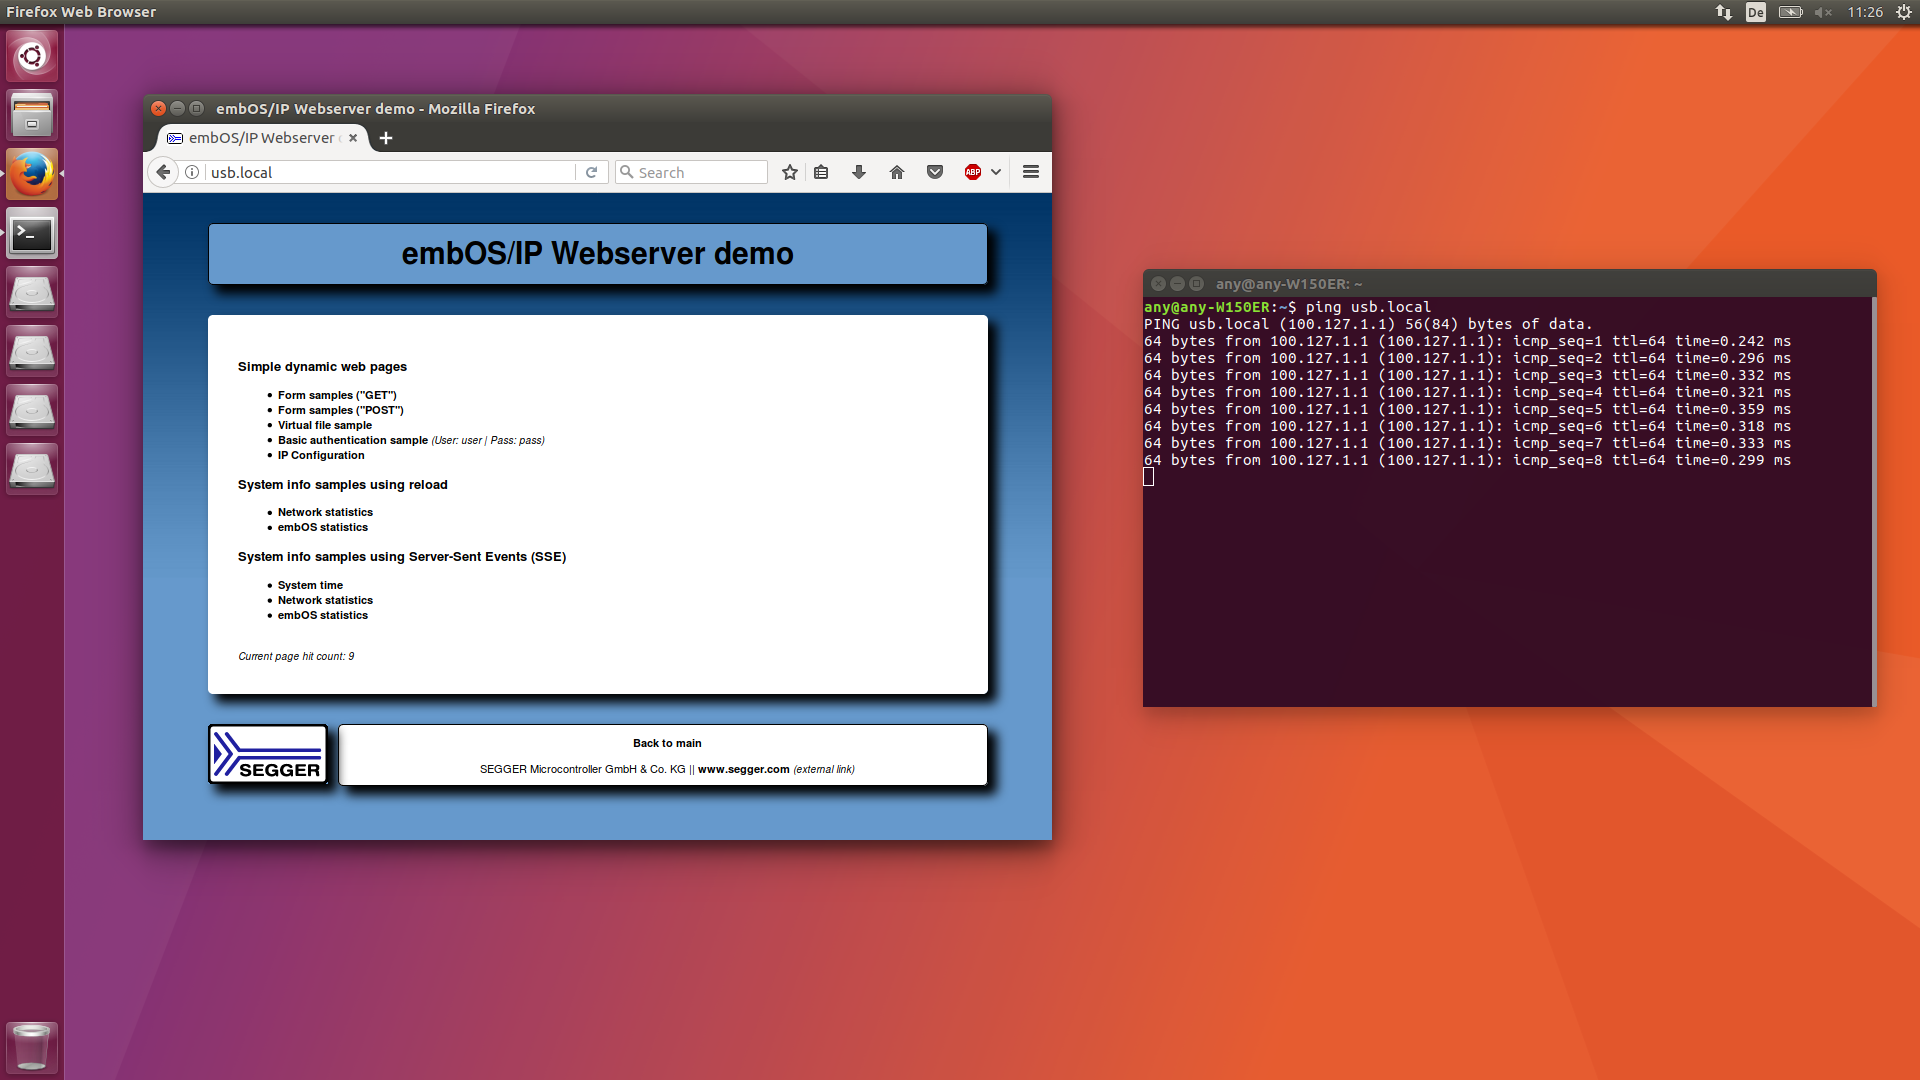Bookmark this page with the star icon
Viewport: 1920px width, 1080px height.
[790, 172]
